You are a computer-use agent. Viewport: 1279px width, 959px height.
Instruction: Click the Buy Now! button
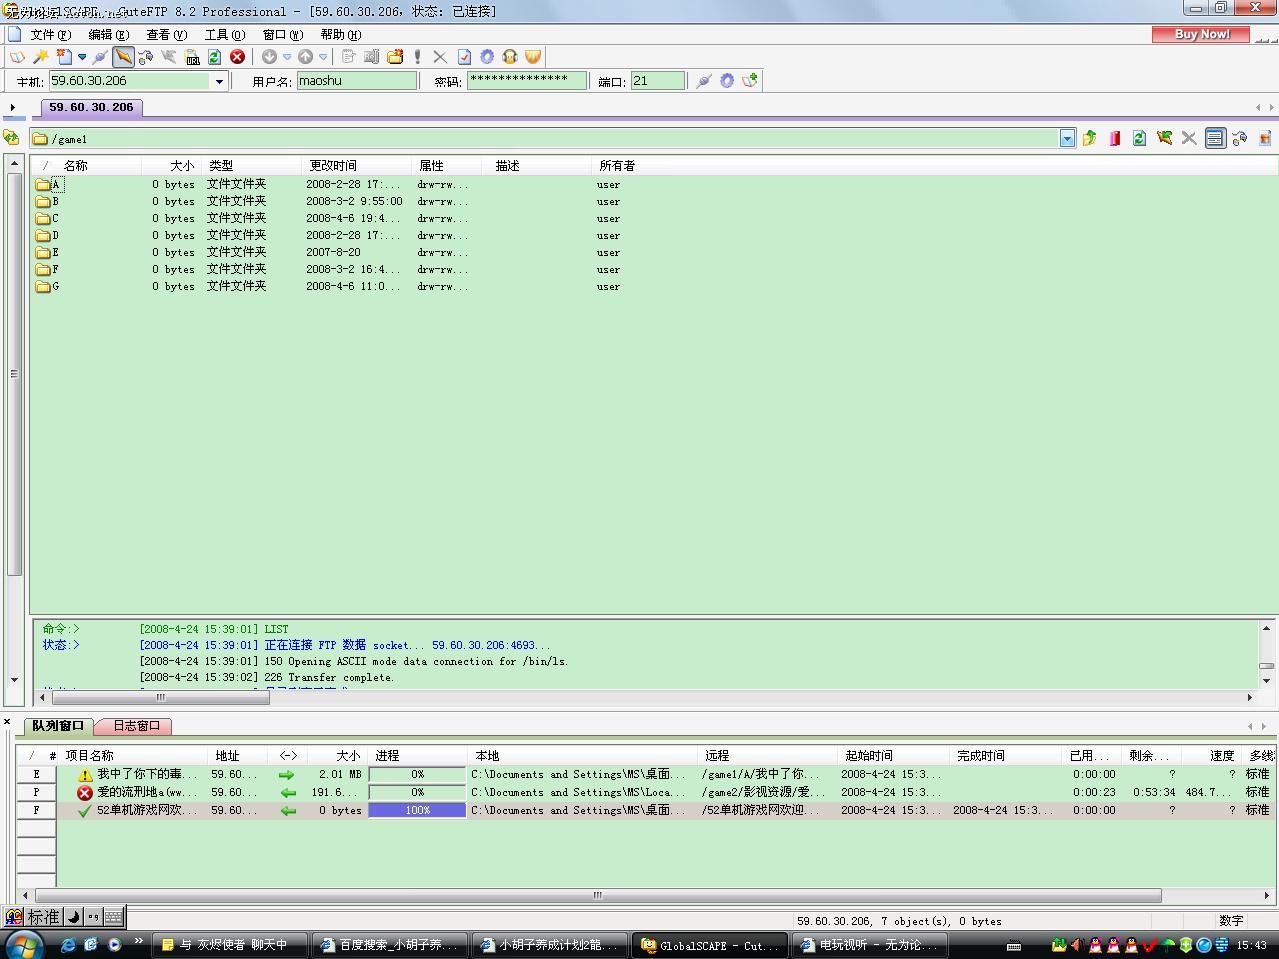[x=1201, y=34]
